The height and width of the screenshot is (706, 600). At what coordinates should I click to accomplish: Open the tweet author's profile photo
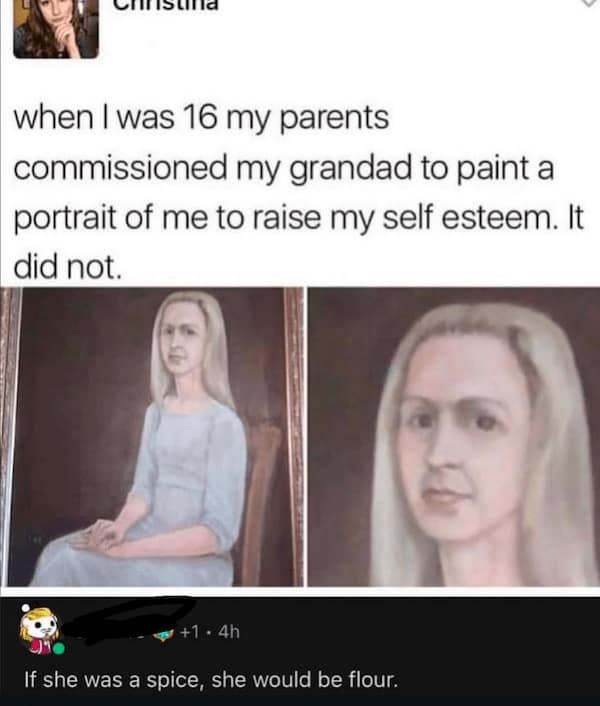56,28
